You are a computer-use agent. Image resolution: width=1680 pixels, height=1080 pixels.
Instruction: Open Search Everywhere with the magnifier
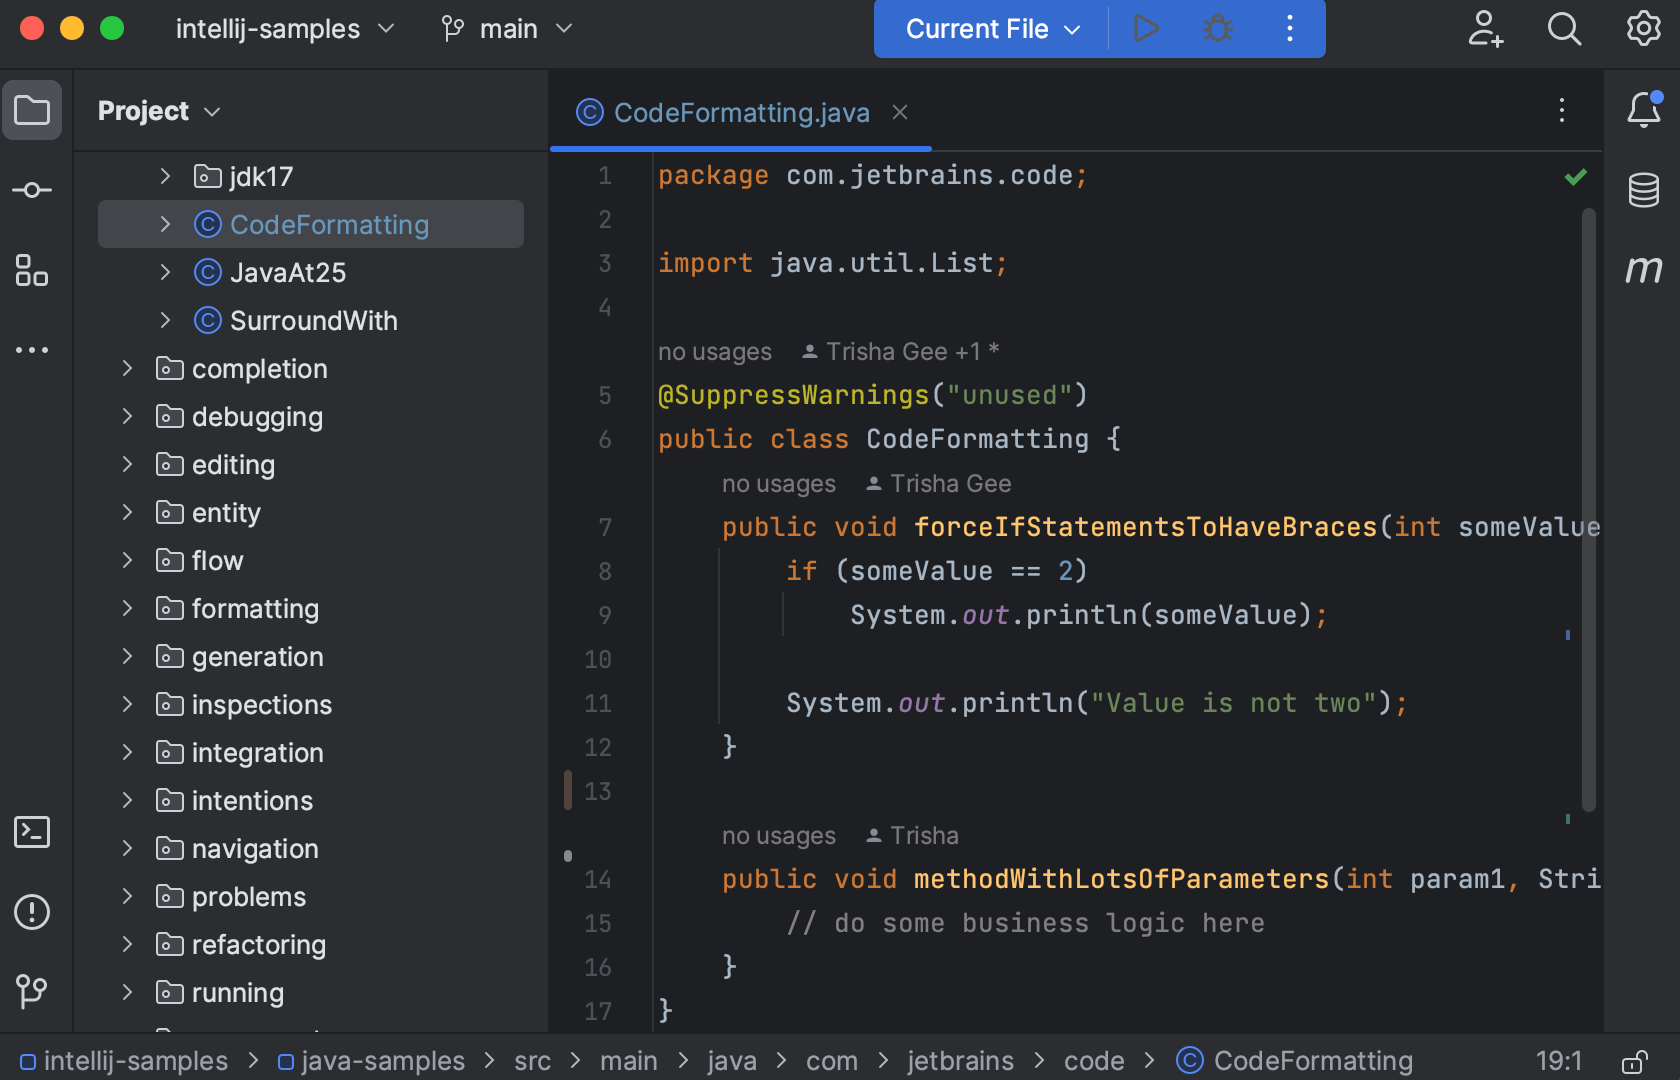click(x=1564, y=29)
